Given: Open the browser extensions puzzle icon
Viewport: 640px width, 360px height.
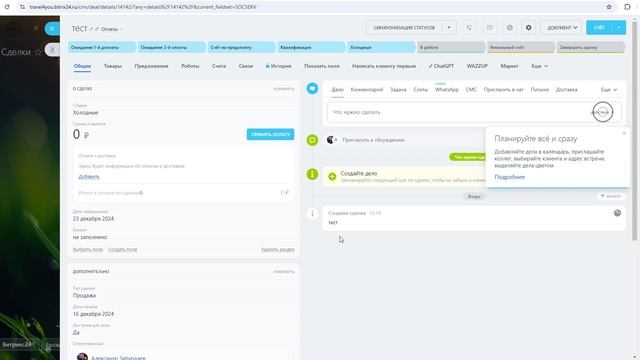Looking at the screenshot, I should (x=627, y=7).
